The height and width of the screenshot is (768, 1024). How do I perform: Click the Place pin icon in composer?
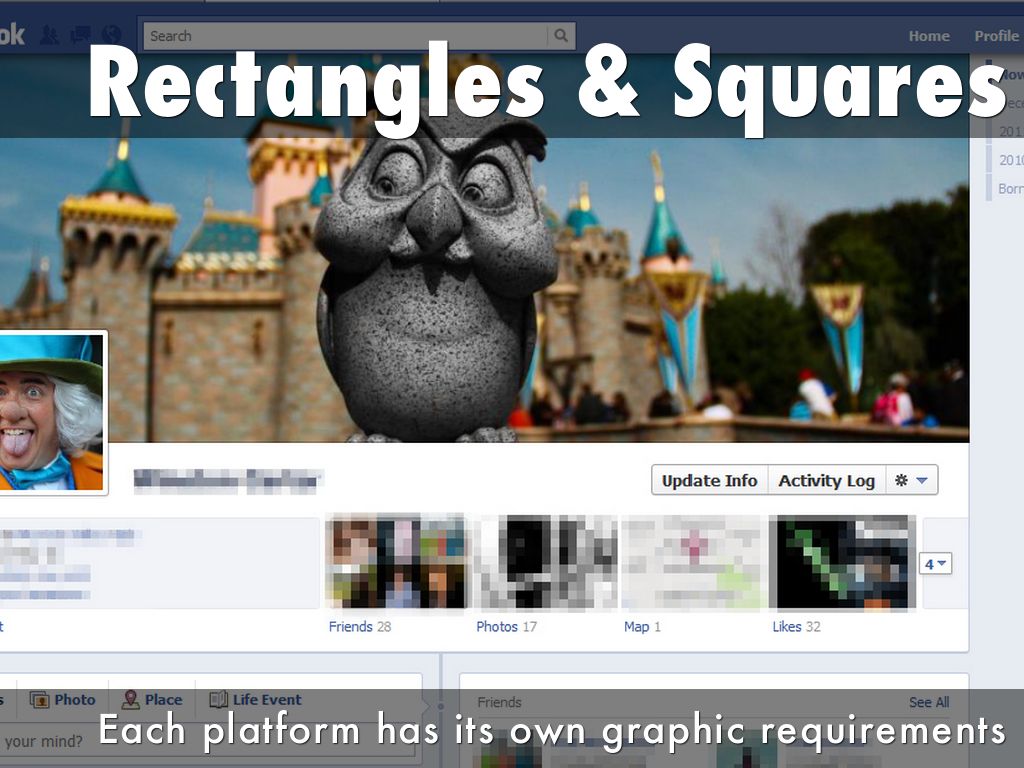[x=131, y=700]
